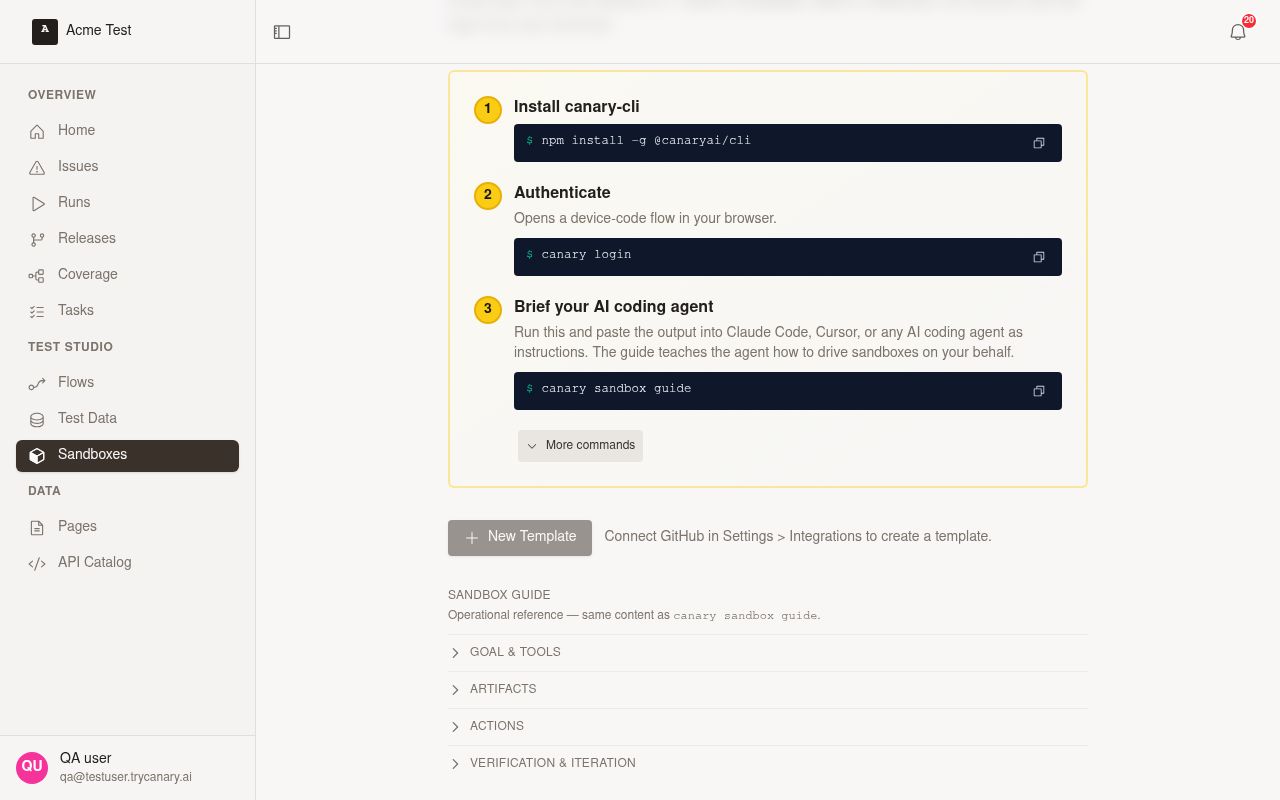1280x800 pixels.
Task: Click the Issues warning triangle icon
Action: coord(37,167)
